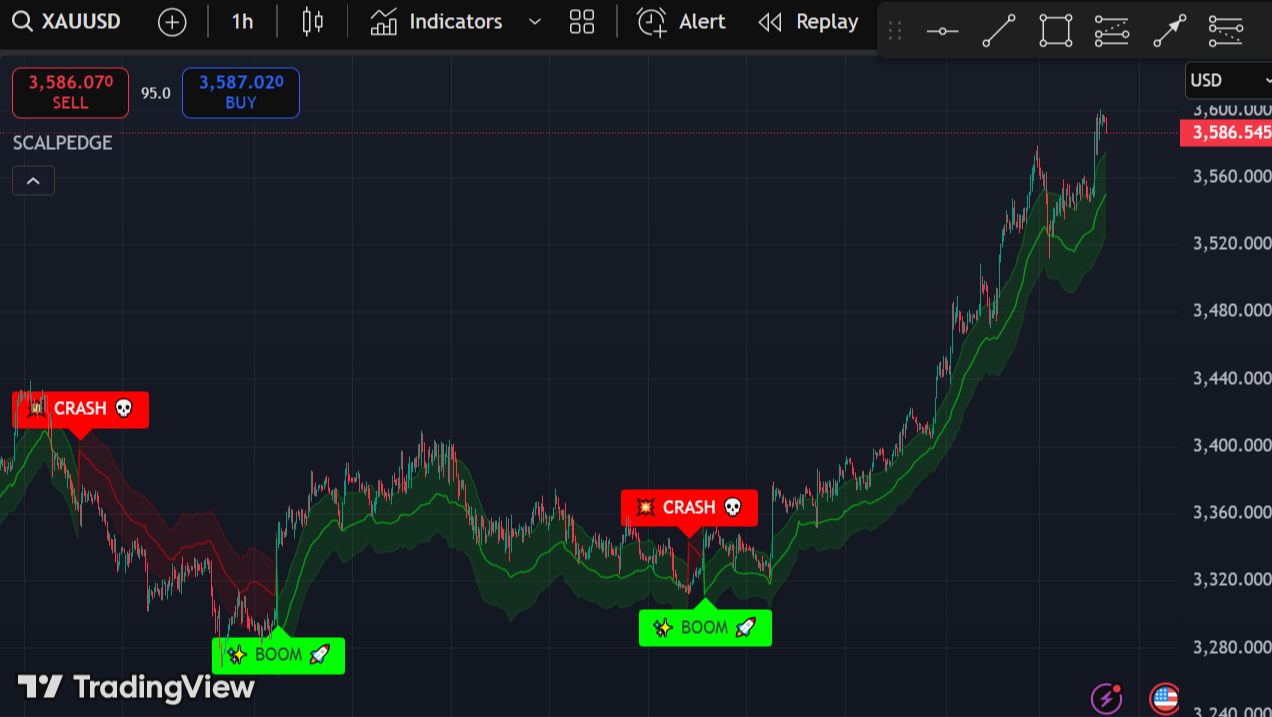Screen dimensions: 1272x717
Task: Collapse the indicator legend chevron
Action: [33, 181]
